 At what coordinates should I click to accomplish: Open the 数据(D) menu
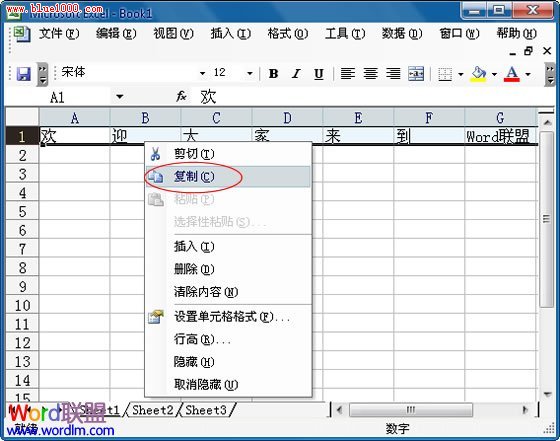click(402, 34)
